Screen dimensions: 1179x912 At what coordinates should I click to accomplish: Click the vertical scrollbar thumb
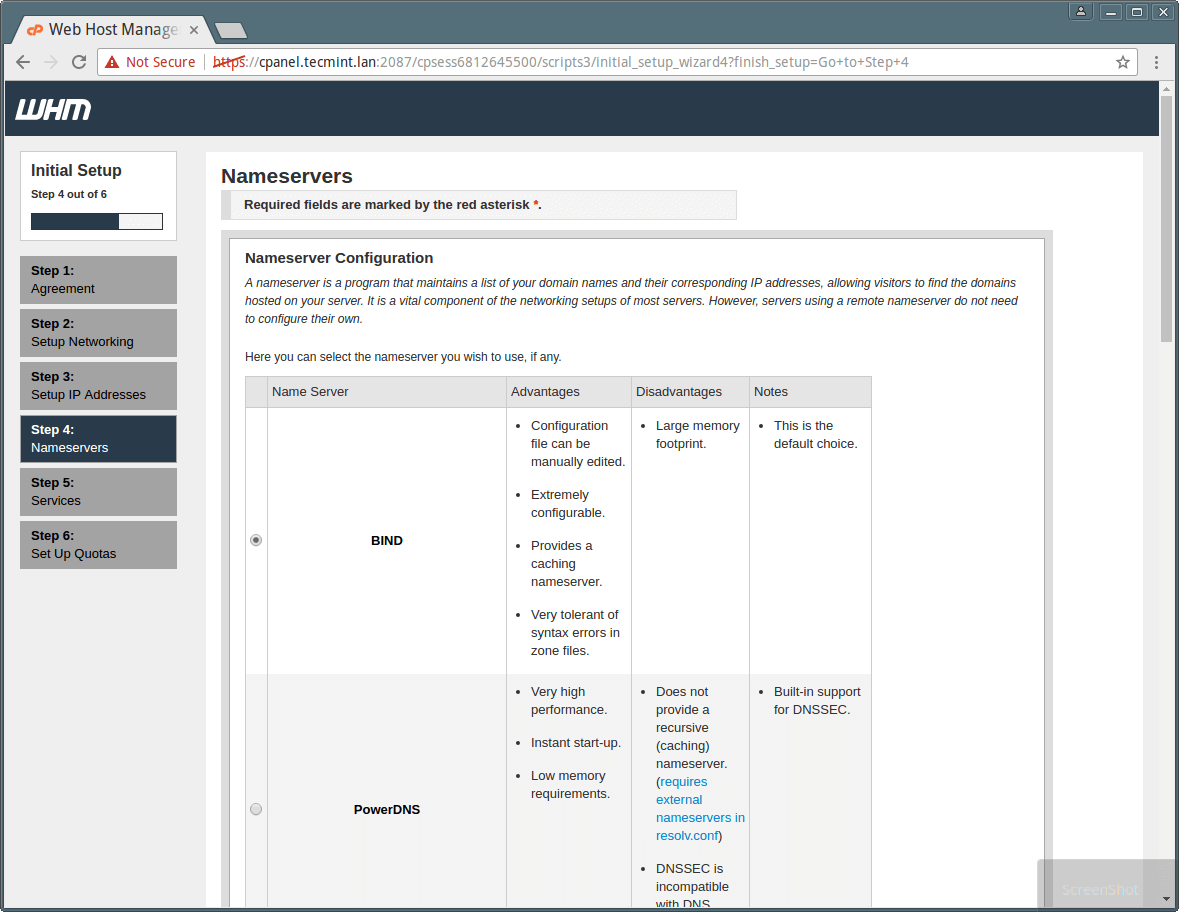pyautogui.click(x=1166, y=218)
